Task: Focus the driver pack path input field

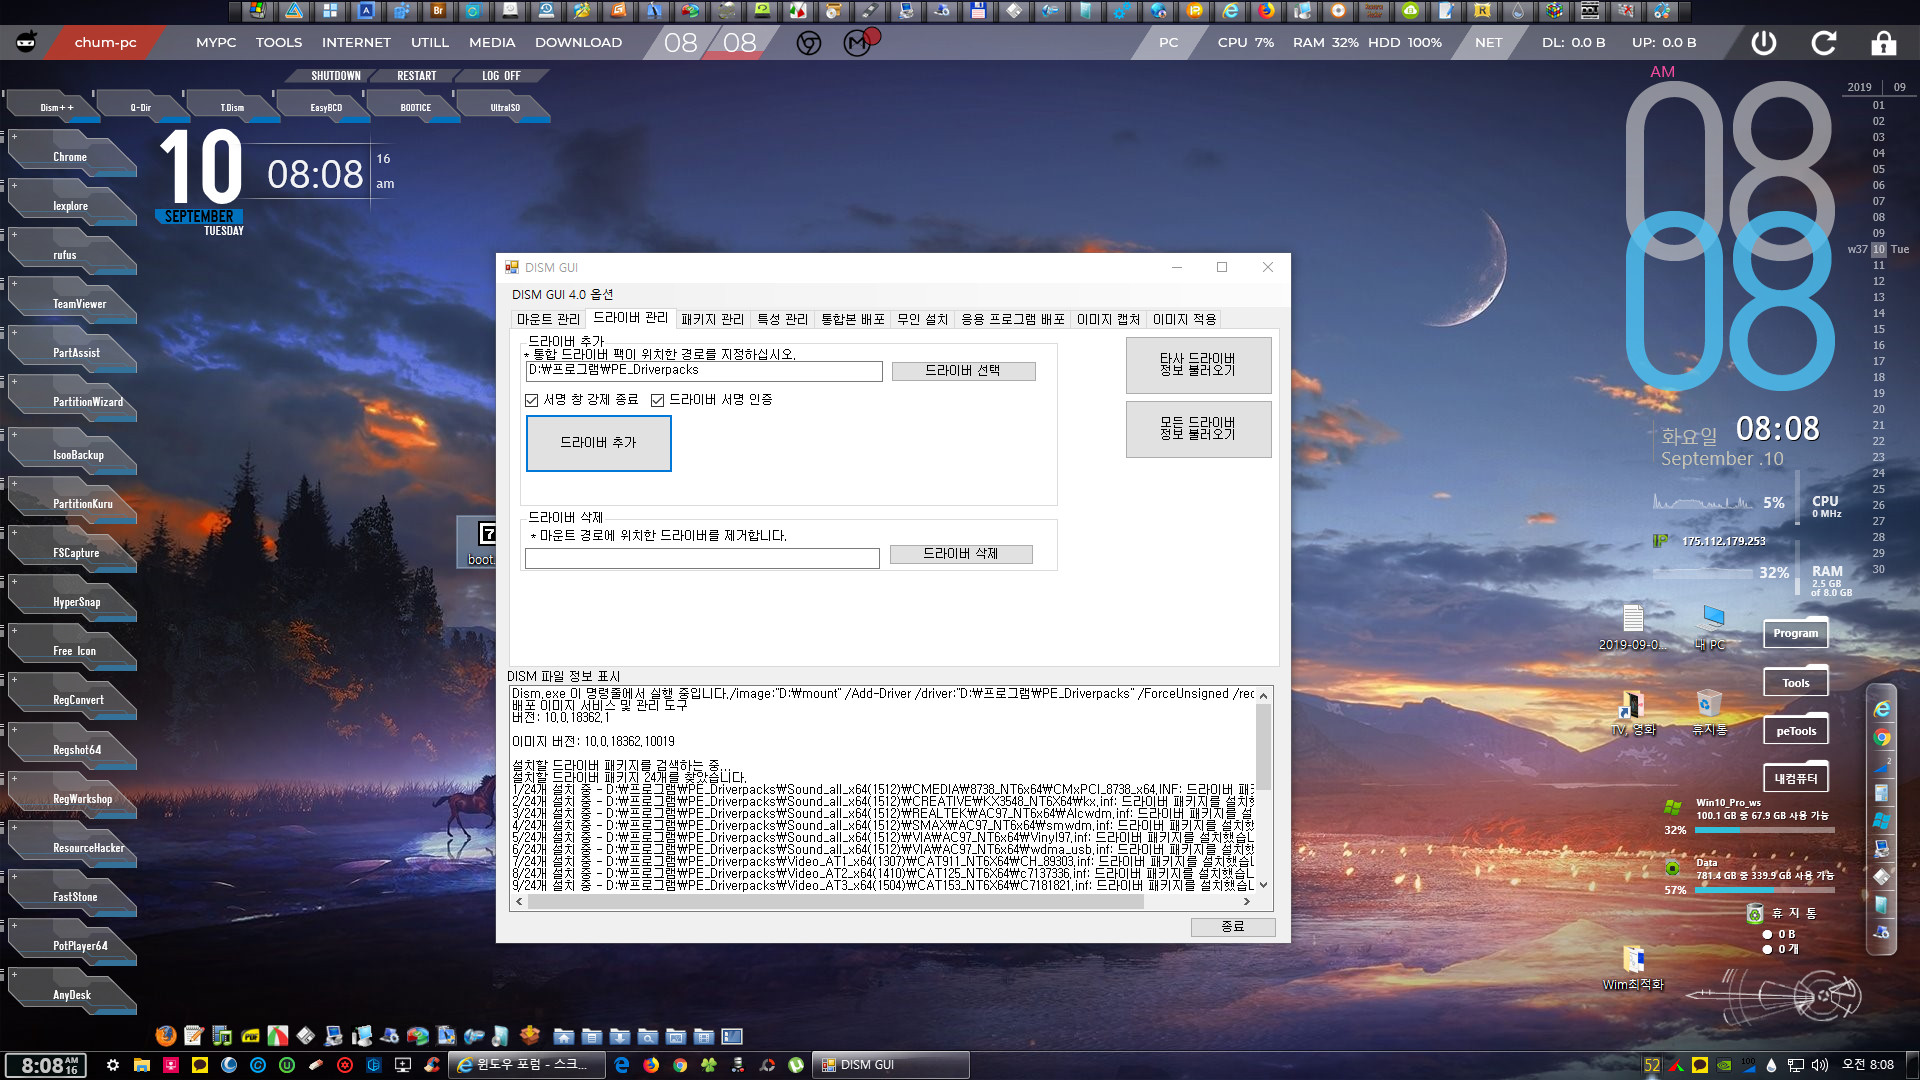Action: (x=704, y=371)
